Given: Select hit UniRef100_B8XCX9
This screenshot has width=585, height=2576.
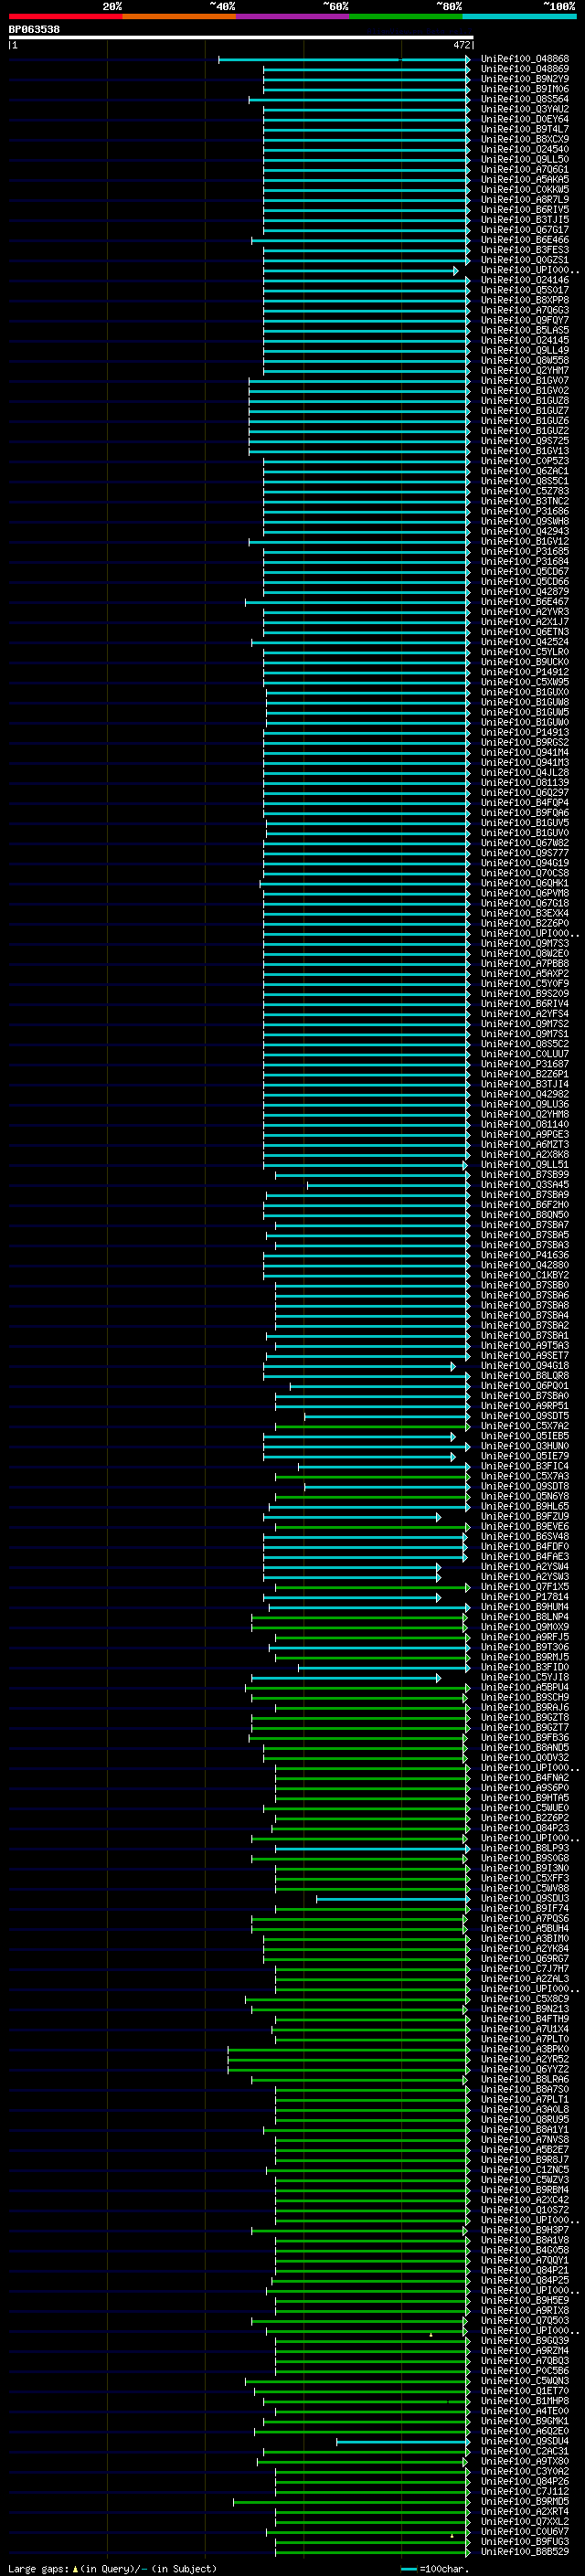Looking at the screenshot, I should tap(524, 139).
